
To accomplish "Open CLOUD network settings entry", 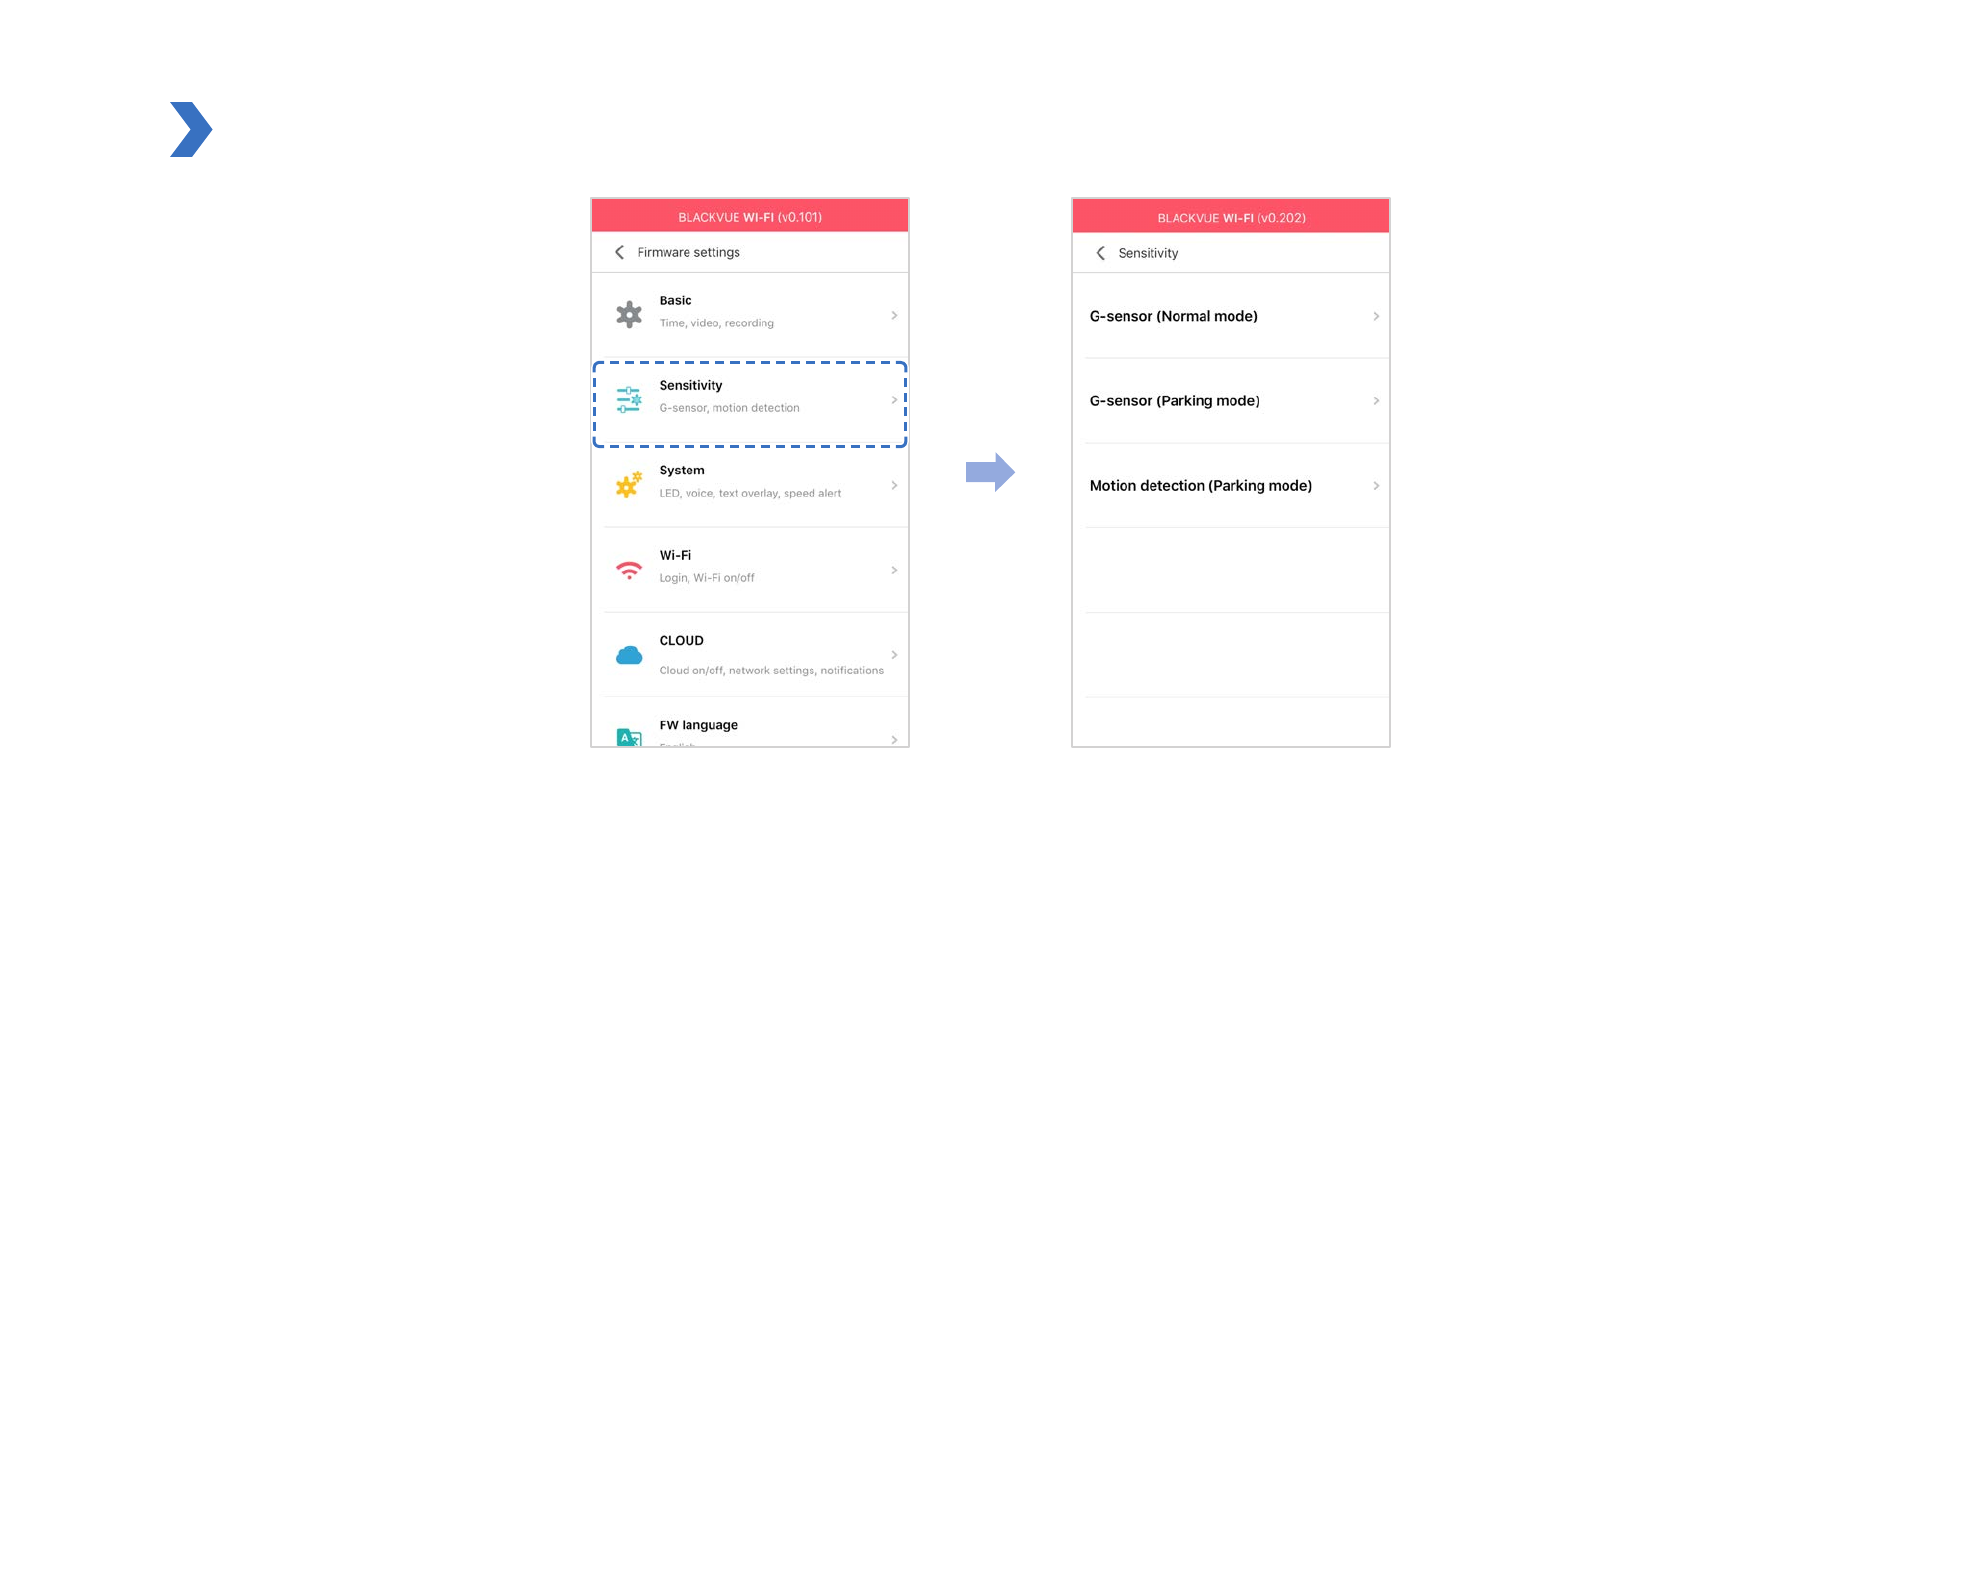I will (x=770, y=655).
